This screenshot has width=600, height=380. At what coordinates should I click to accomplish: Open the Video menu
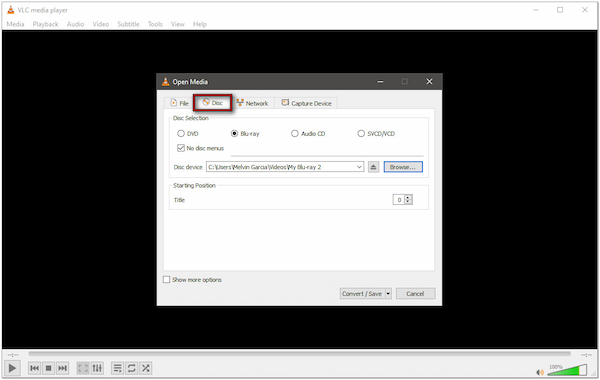coord(101,24)
